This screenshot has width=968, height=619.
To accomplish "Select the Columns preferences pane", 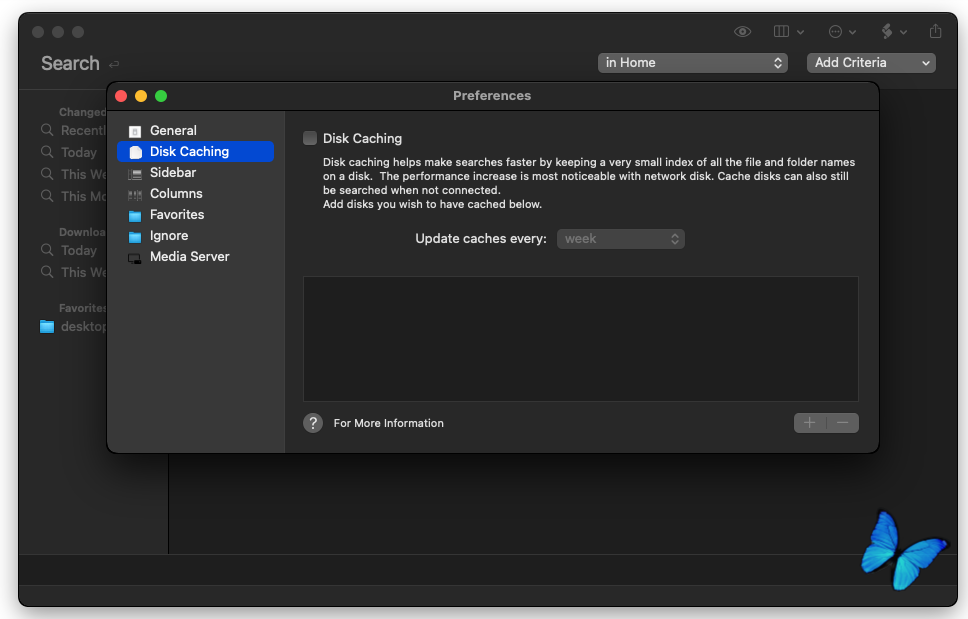I will coord(176,194).
